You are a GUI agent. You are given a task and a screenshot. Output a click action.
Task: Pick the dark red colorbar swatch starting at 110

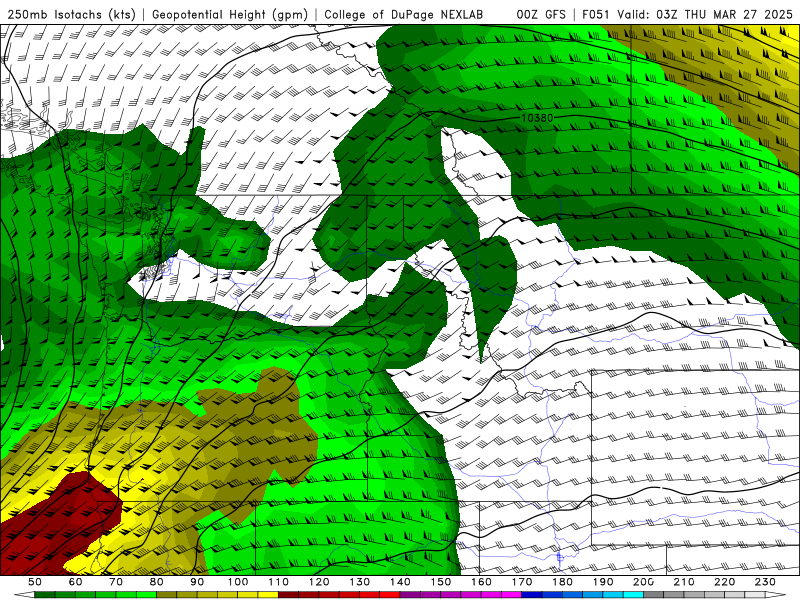288,595
